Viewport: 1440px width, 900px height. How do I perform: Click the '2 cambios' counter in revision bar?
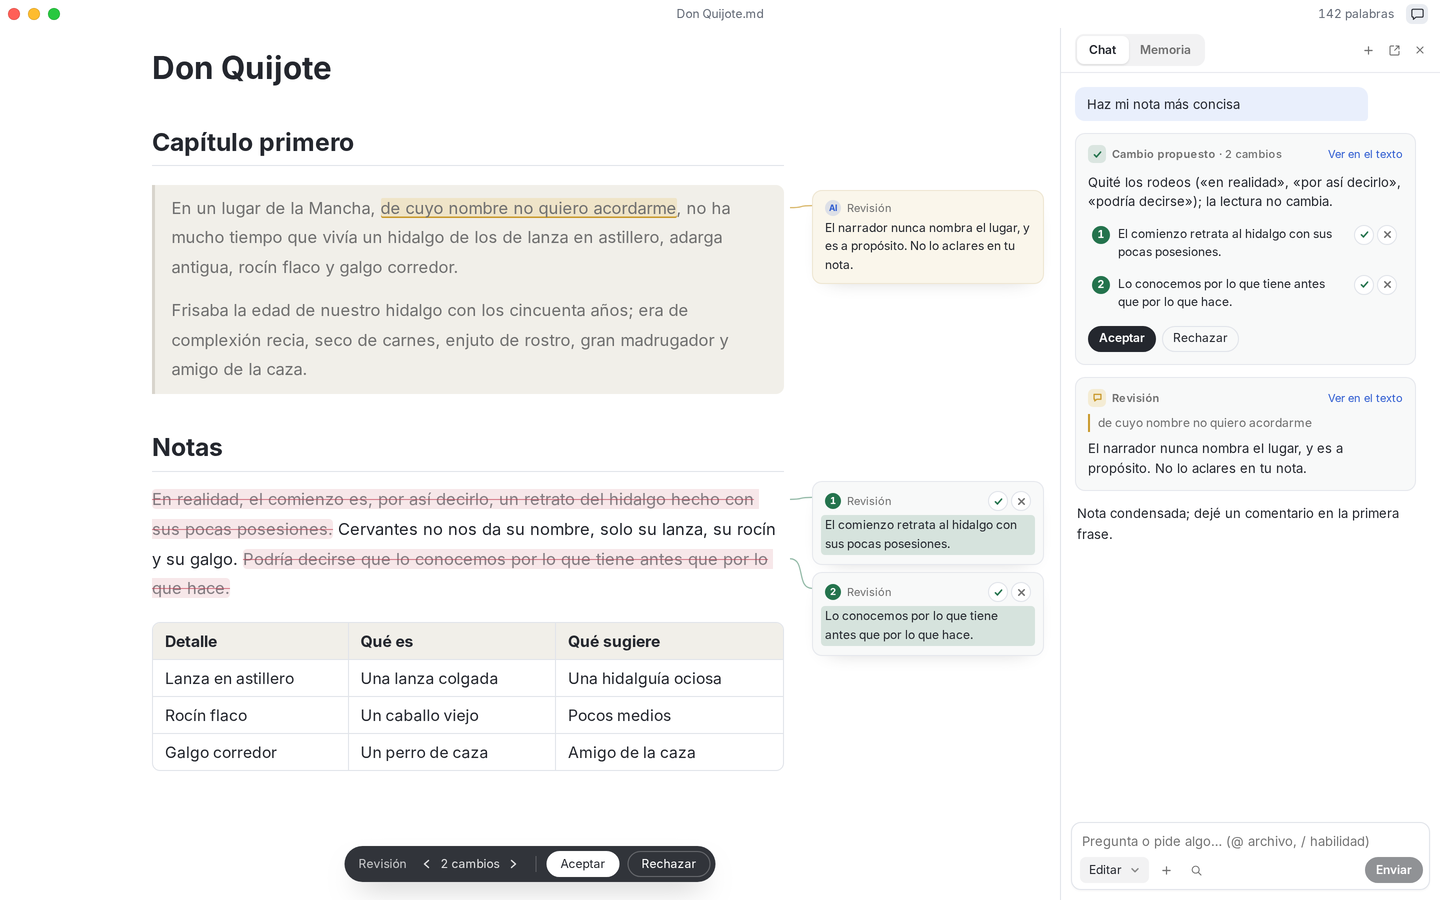tap(470, 864)
